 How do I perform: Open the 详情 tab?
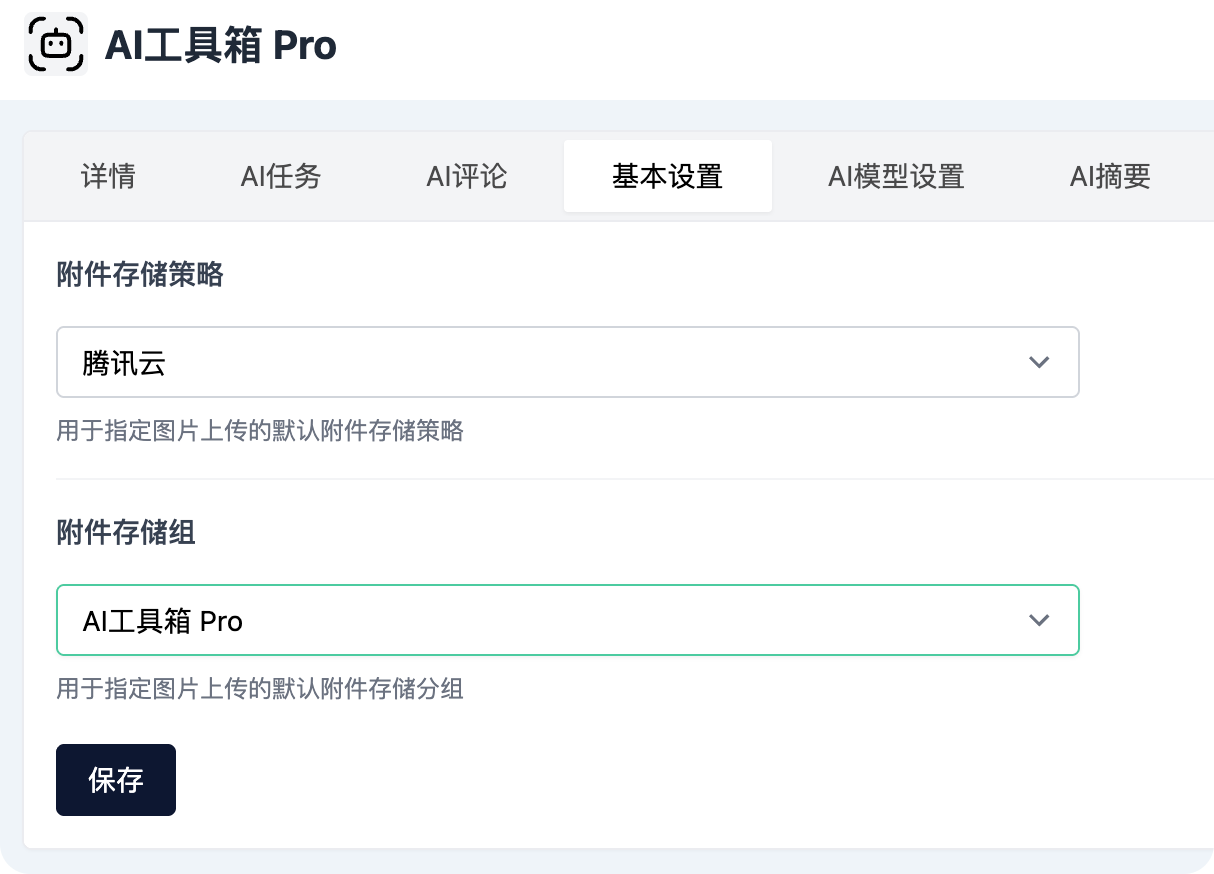pos(108,177)
